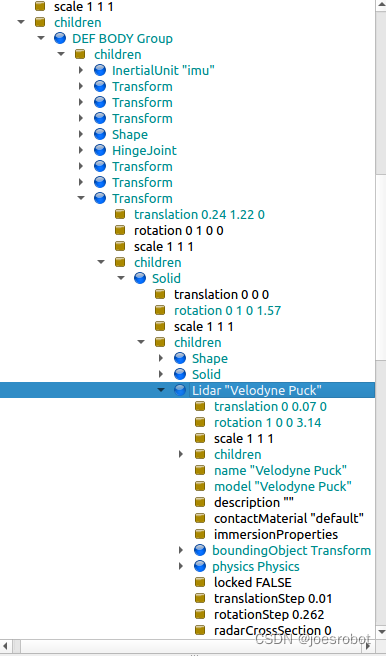
Task: Click the cube icon beside rotation 1 0 0 3.14
Action: coord(200,422)
